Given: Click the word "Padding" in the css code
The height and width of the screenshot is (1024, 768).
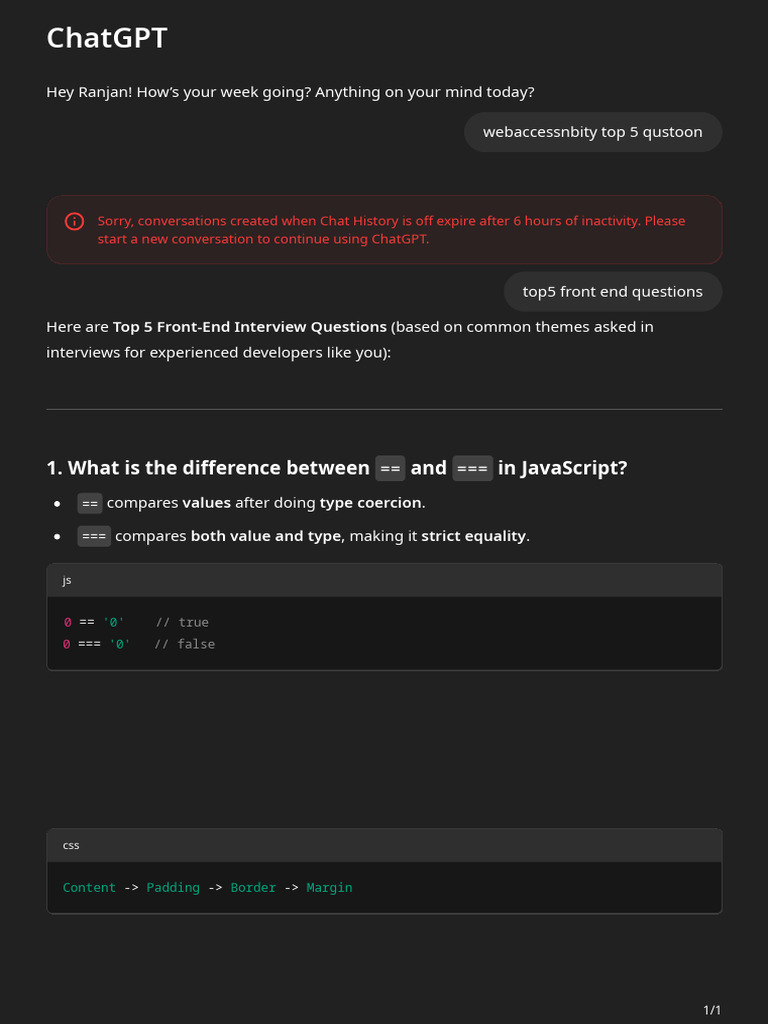Looking at the screenshot, I should [x=173, y=887].
